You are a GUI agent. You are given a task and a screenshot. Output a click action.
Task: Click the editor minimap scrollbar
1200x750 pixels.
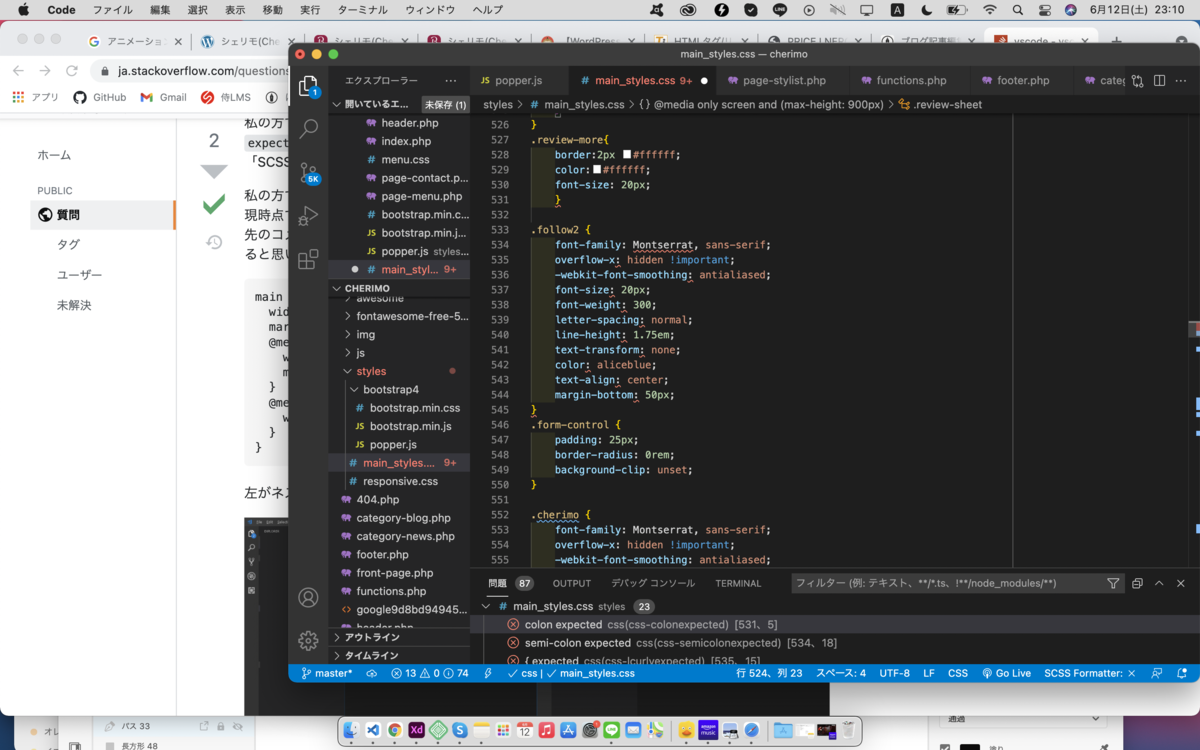tap(1194, 329)
